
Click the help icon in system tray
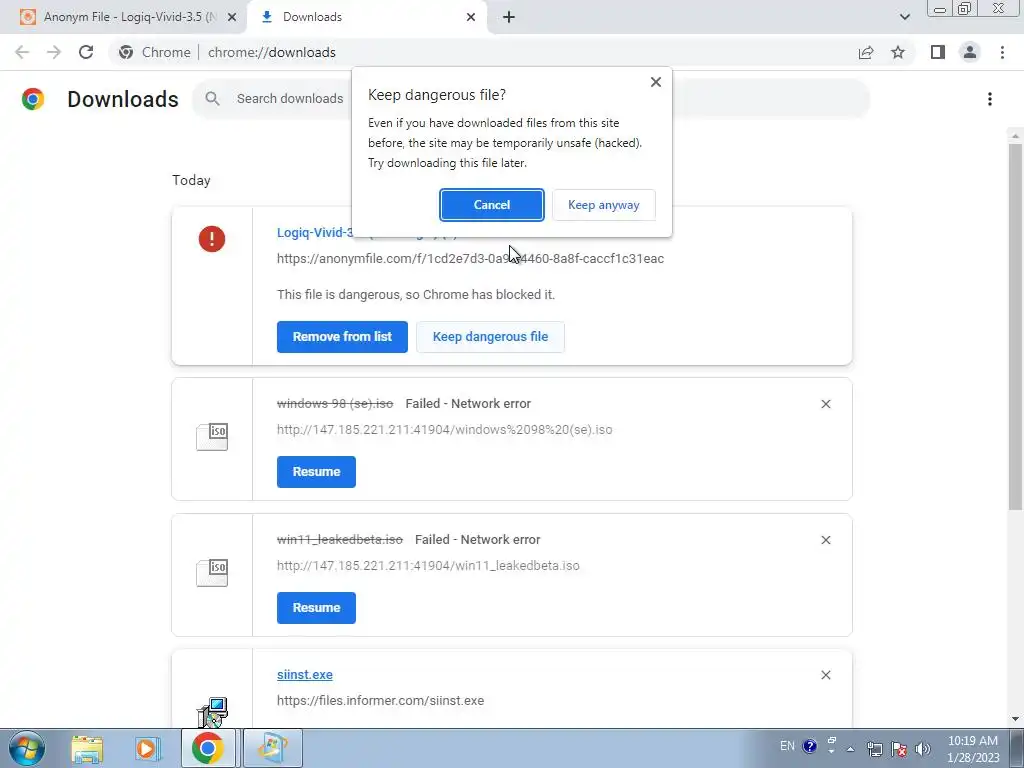click(809, 746)
